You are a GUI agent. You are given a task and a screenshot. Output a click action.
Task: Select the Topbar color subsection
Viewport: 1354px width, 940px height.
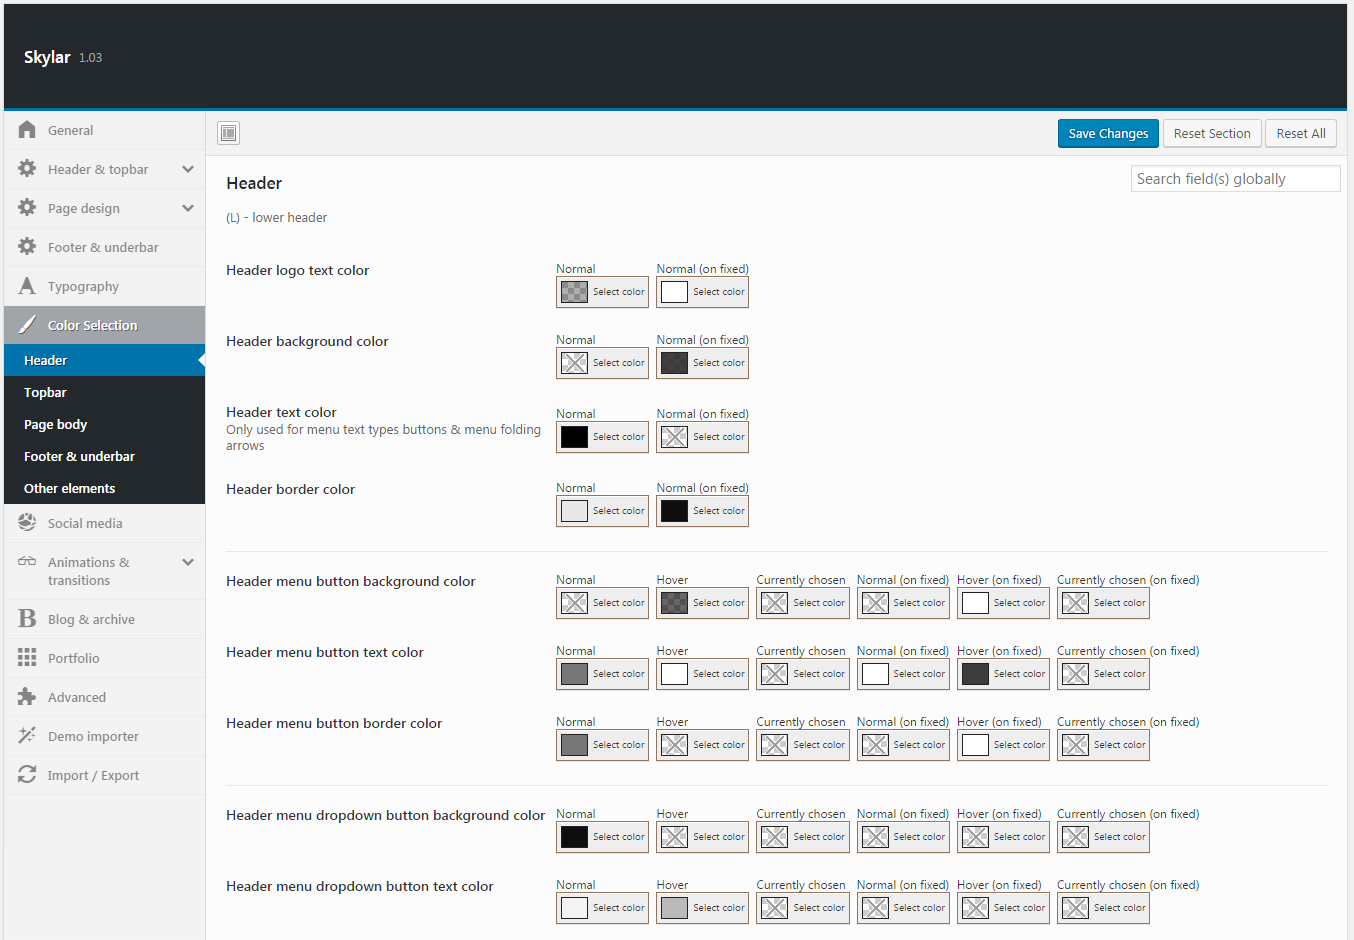point(104,392)
